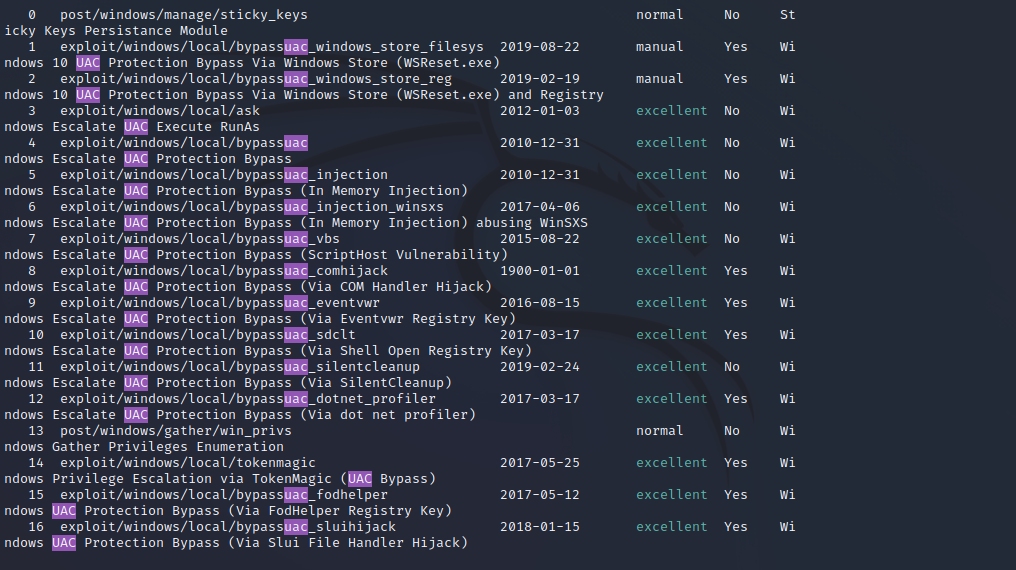The width and height of the screenshot is (1016, 570).
Task: Click 'Yes' check value in bypassuac_comhijack row
Action: [x=735, y=271]
